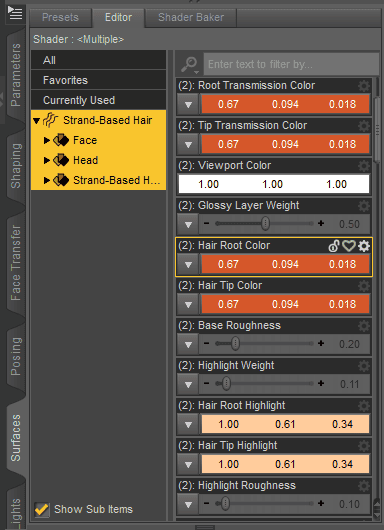The height and width of the screenshot is (530, 384).
Task: Open settings gear for Viewport Color
Action: point(364,166)
